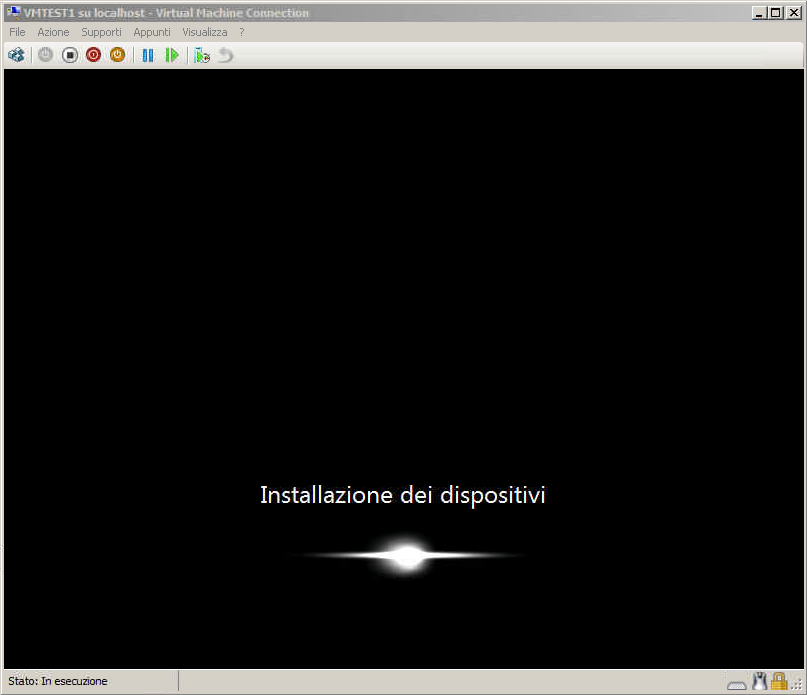The height and width of the screenshot is (695, 807).
Task: Maximize the Virtual Machine Connection window
Action: pyautogui.click(x=776, y=13)
